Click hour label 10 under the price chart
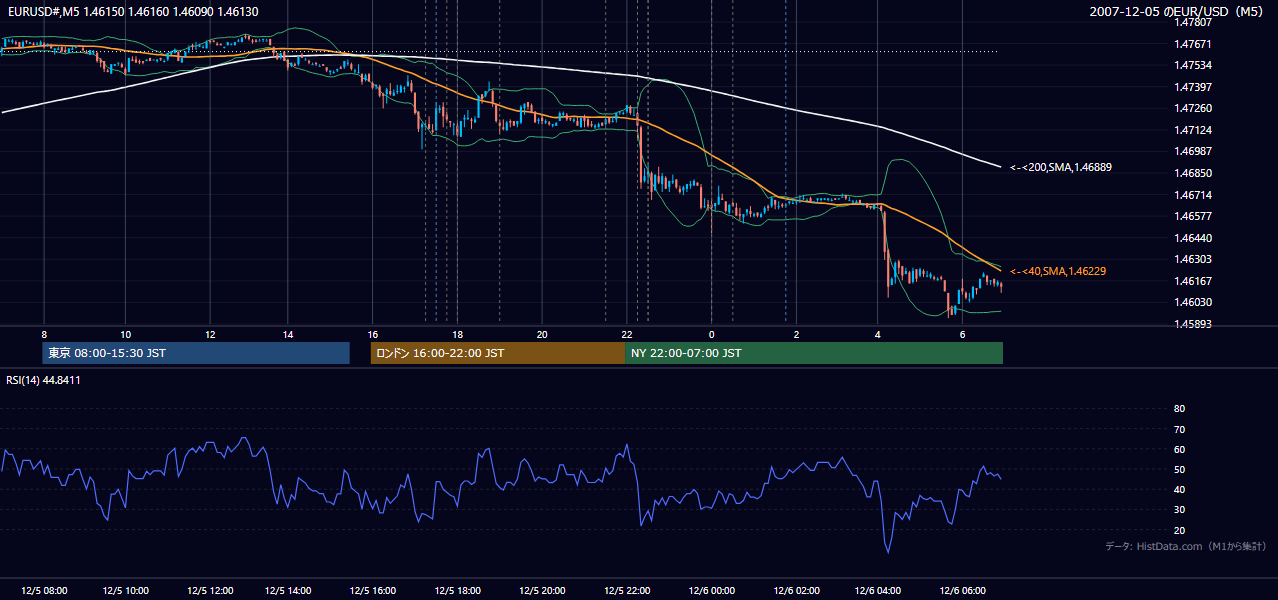Viewport: 1278px width, 600px height. (x=126, y=334)
